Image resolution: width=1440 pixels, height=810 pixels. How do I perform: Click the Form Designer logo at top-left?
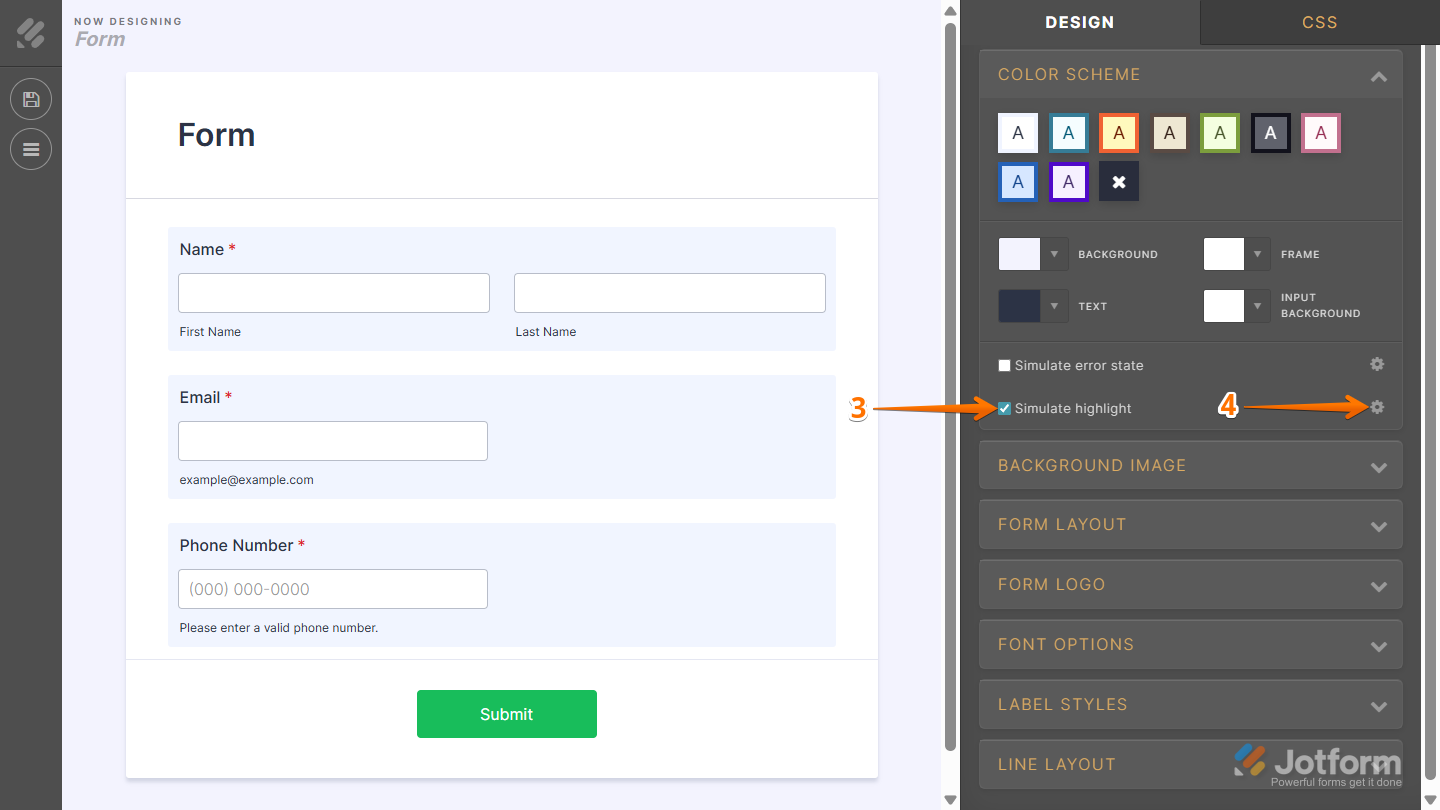coord(30,33)
